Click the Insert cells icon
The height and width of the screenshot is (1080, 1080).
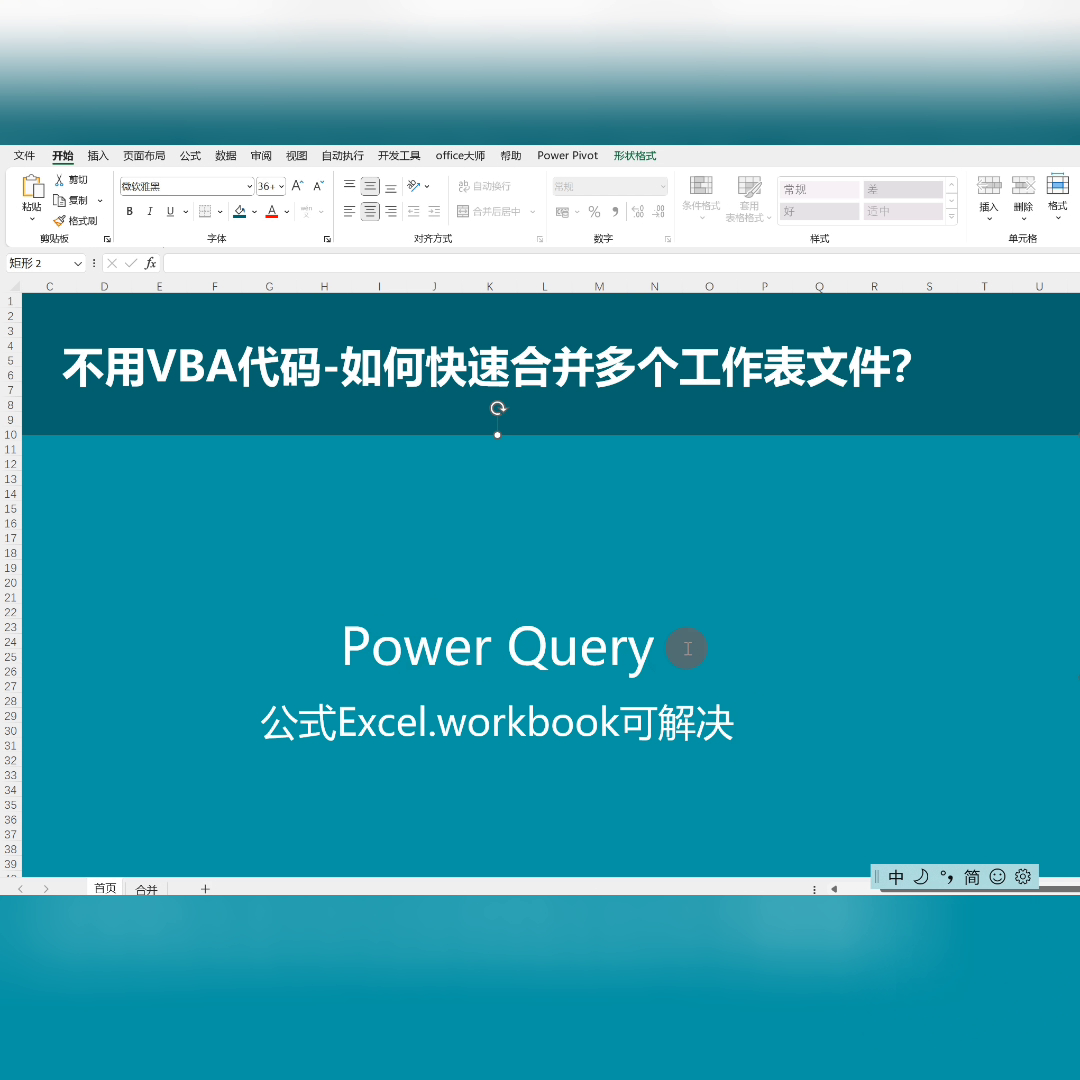point(988,185)
